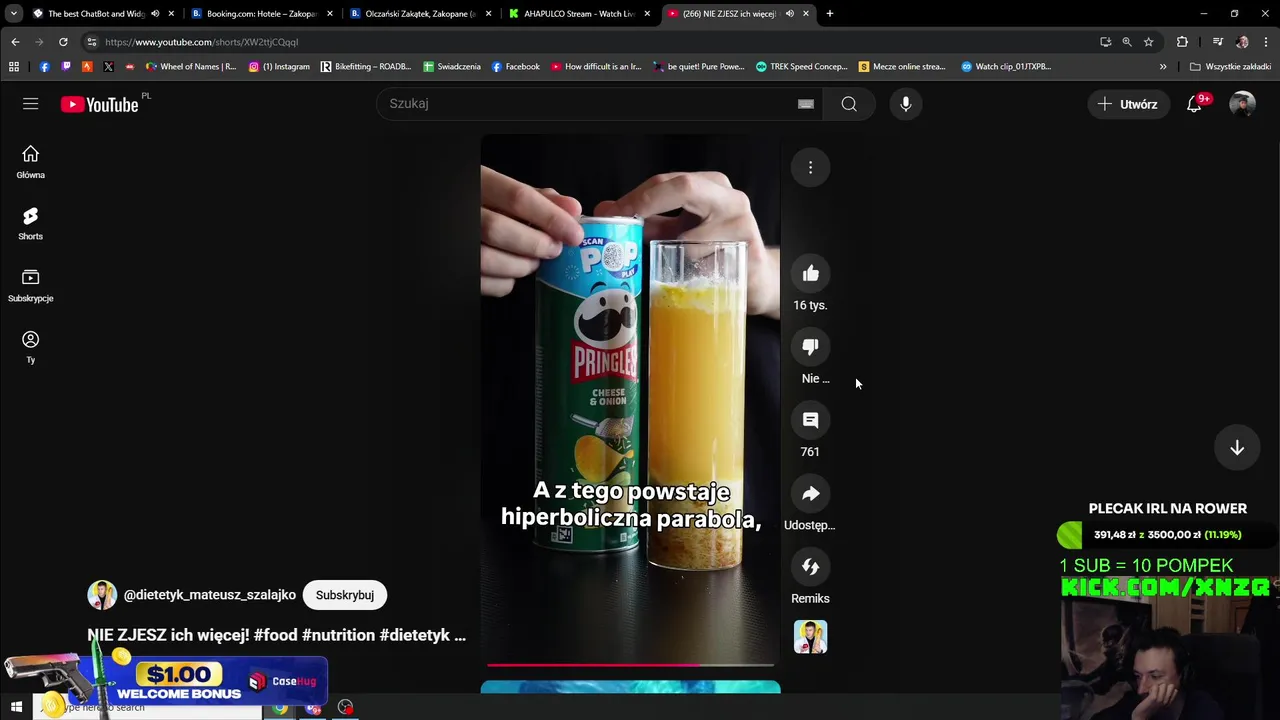
Task: Open the browser extensions puzzle icon
Action: coord(1182,42)
